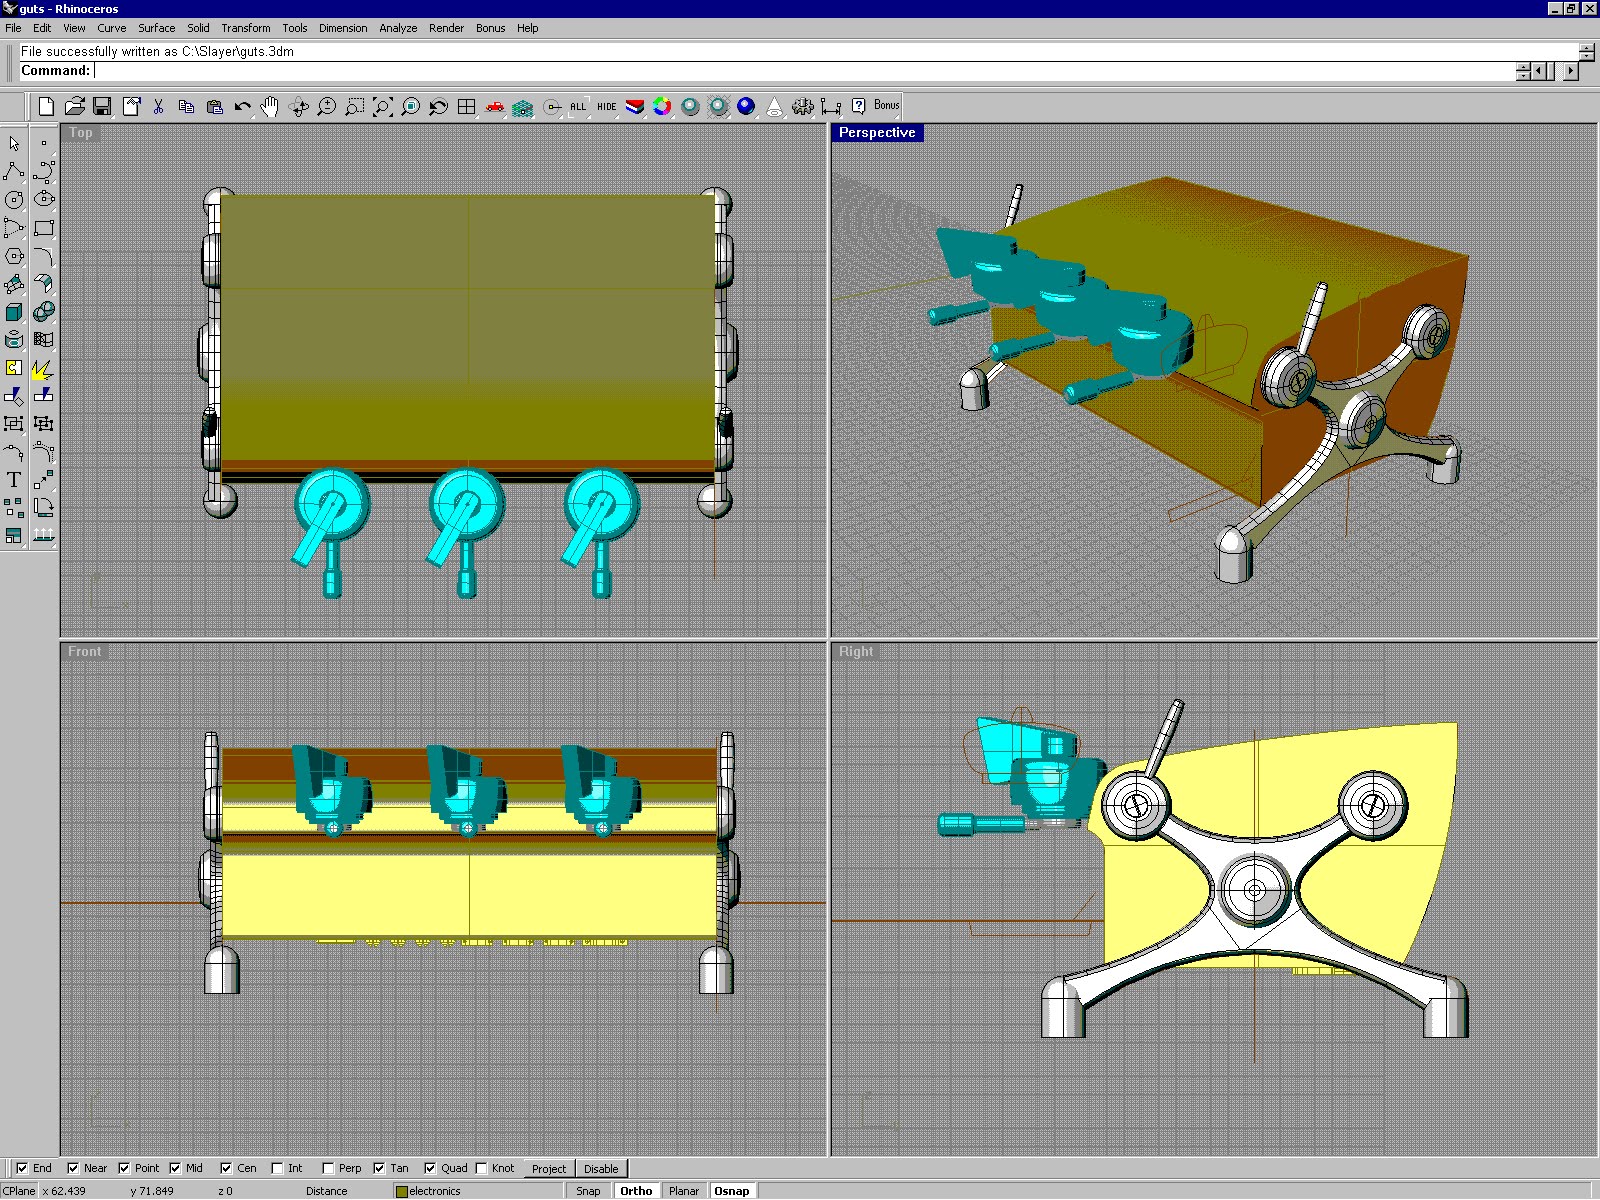
Task: Enable Planar mode
Action: point(684,1190)
